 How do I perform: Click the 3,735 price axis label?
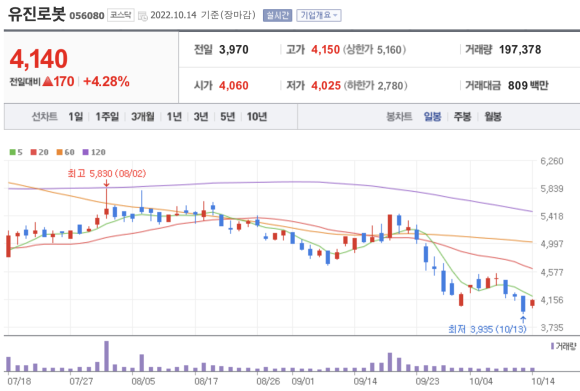point(552,328)
